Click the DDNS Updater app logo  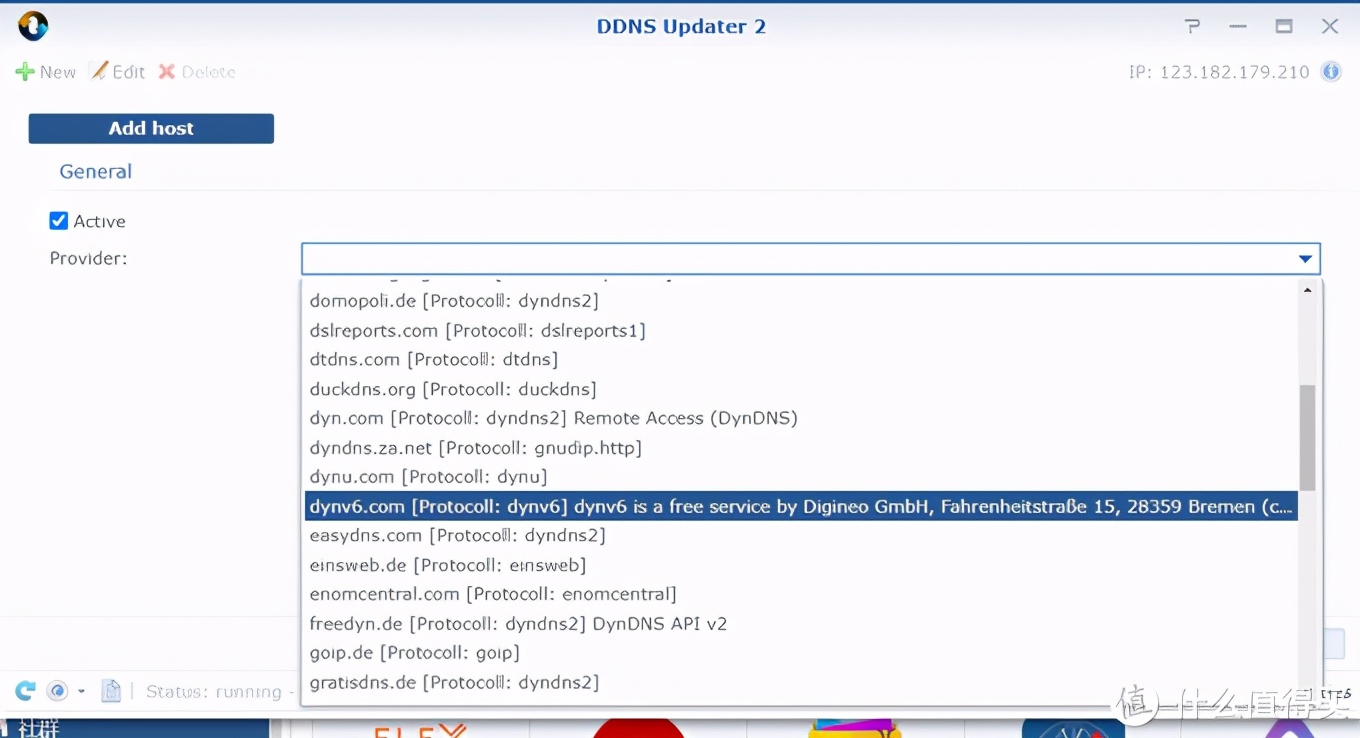[33, 26]
